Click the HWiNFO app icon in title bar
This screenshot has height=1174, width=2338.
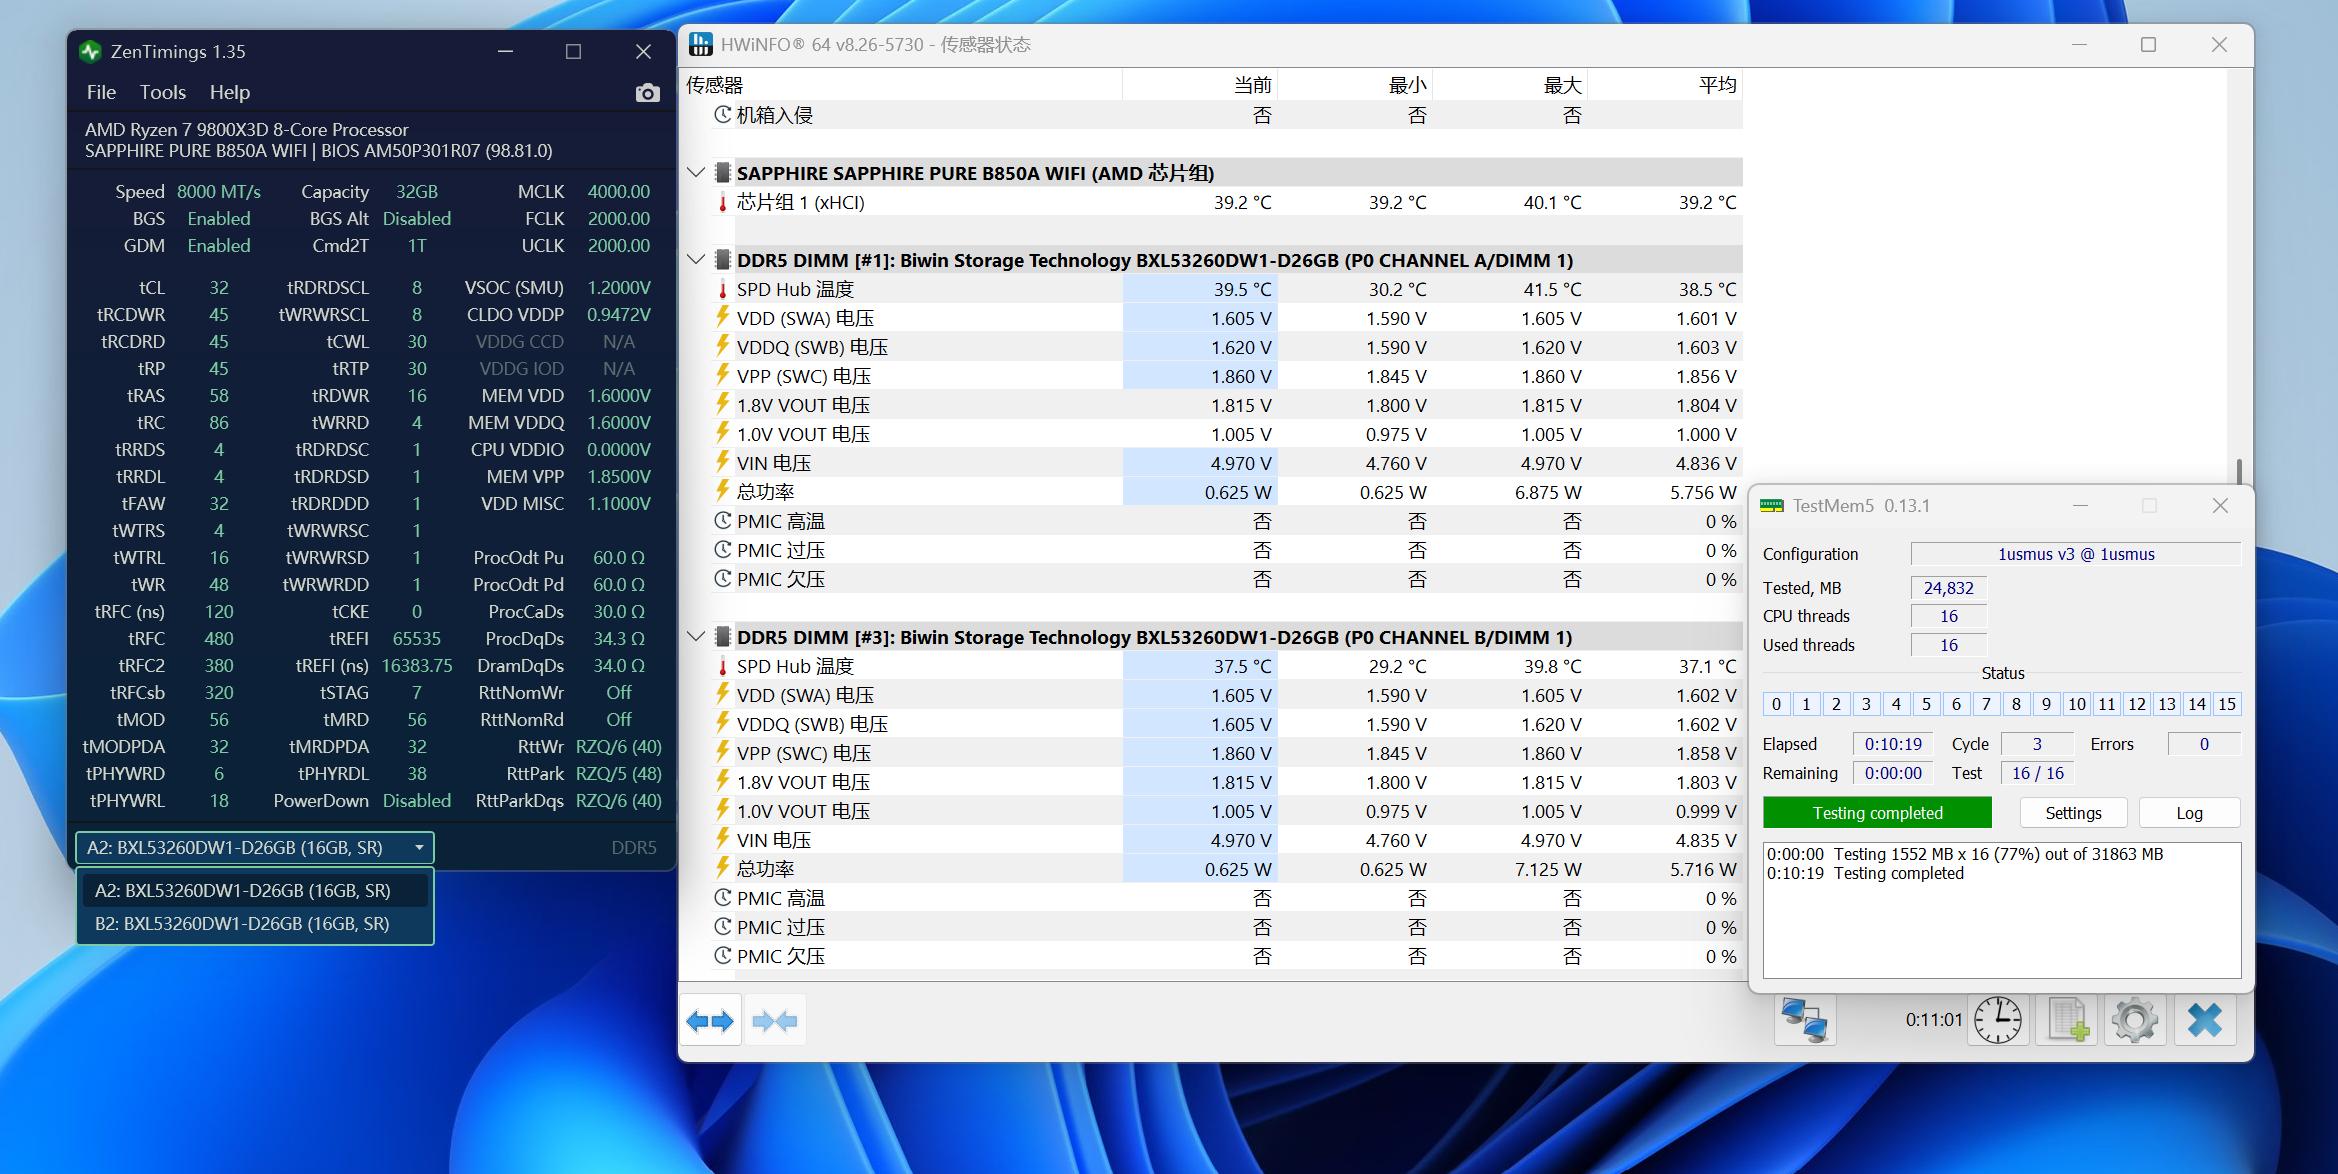pos(701,45)
